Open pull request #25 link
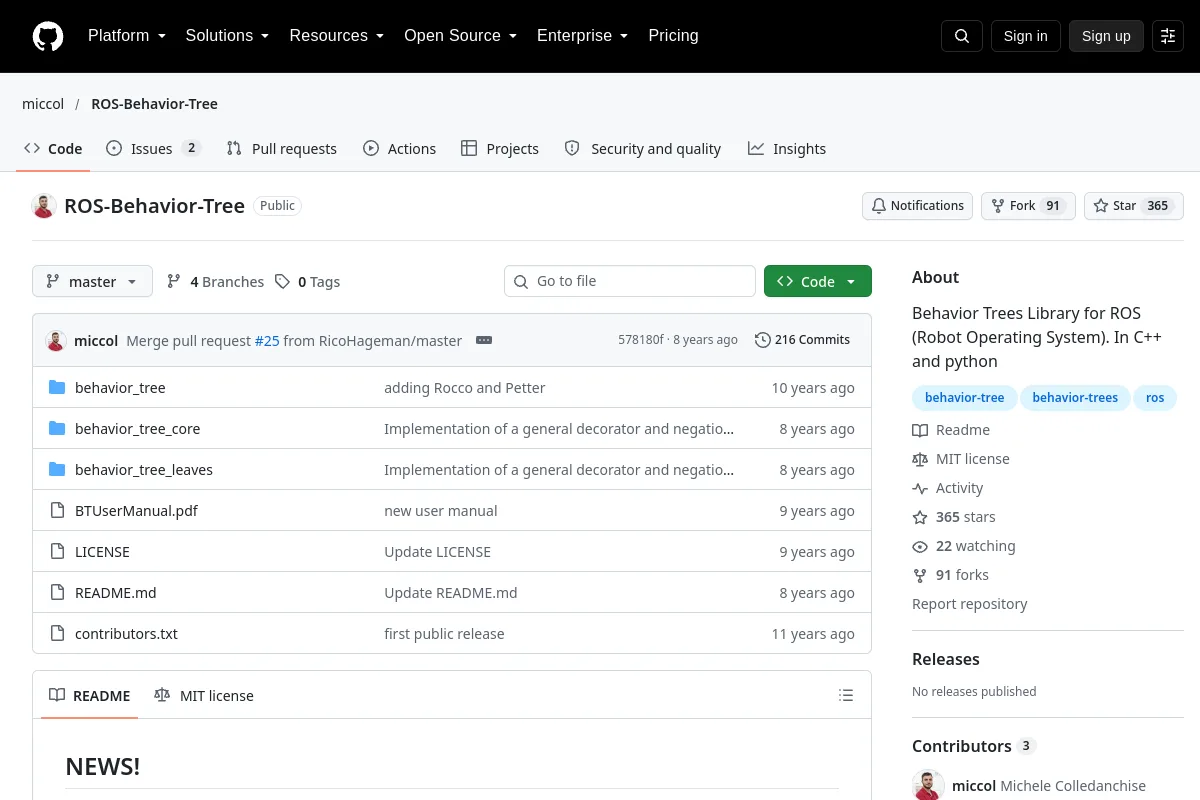Viewport: 1200px width, 800px height. tap(267, 340)
